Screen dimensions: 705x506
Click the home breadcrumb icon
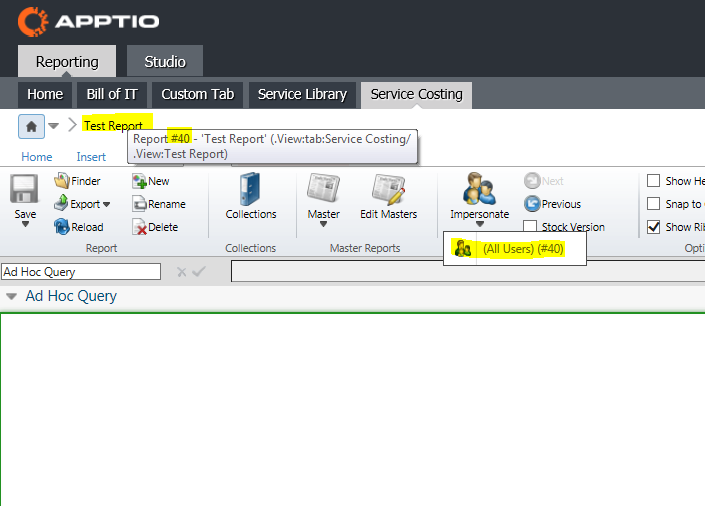(31, 126)
